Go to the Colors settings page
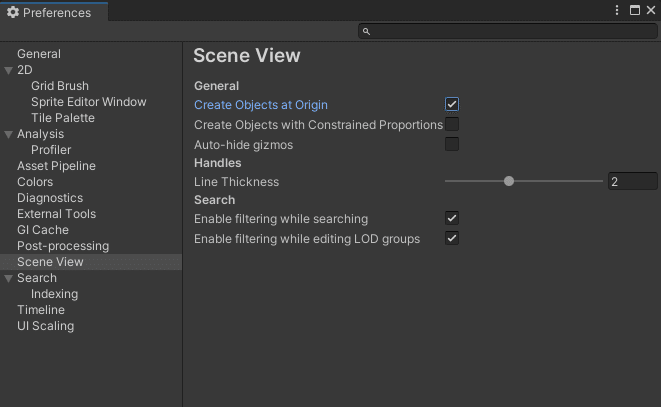The width and height of the screenshot is (661, 407). (35, 182)
